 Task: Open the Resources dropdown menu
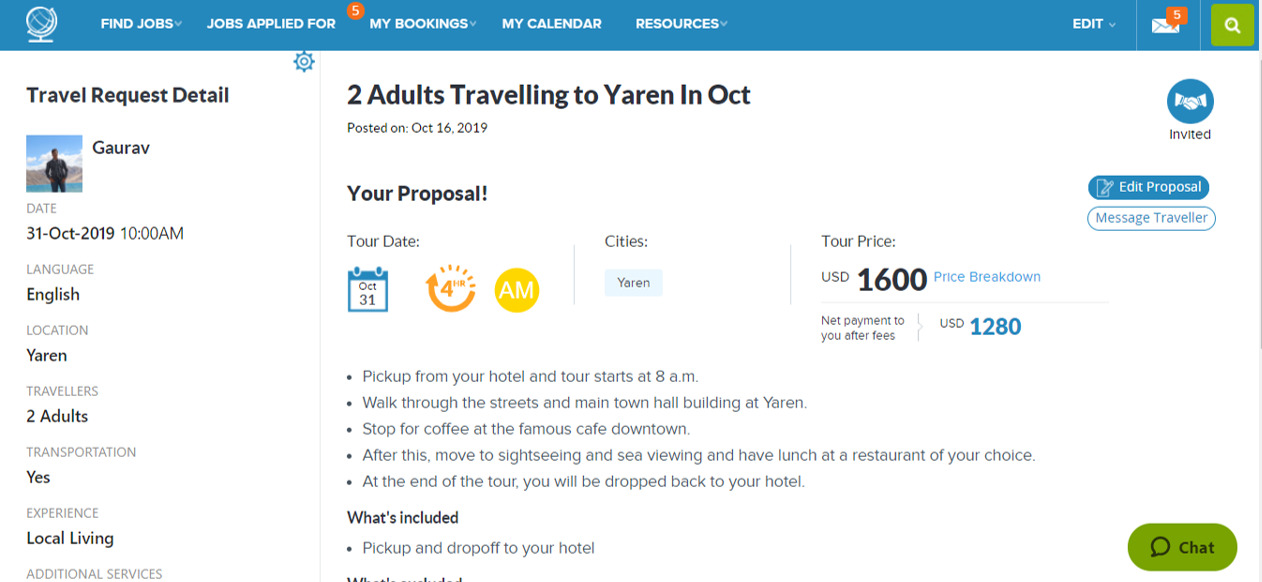pyautogui.click(x=681, y=24)
